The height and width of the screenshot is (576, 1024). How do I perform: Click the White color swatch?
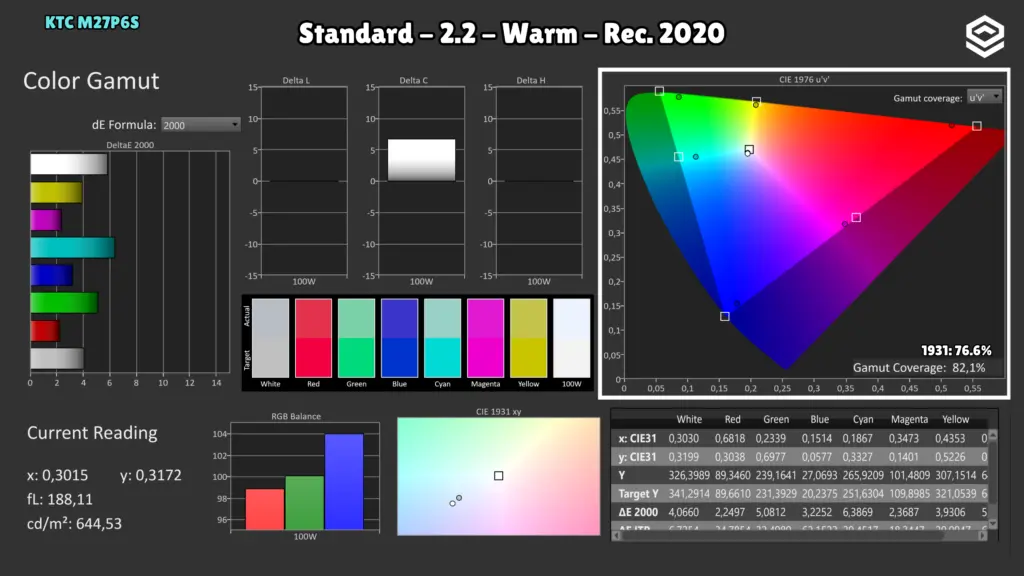(x=270, y=338)
